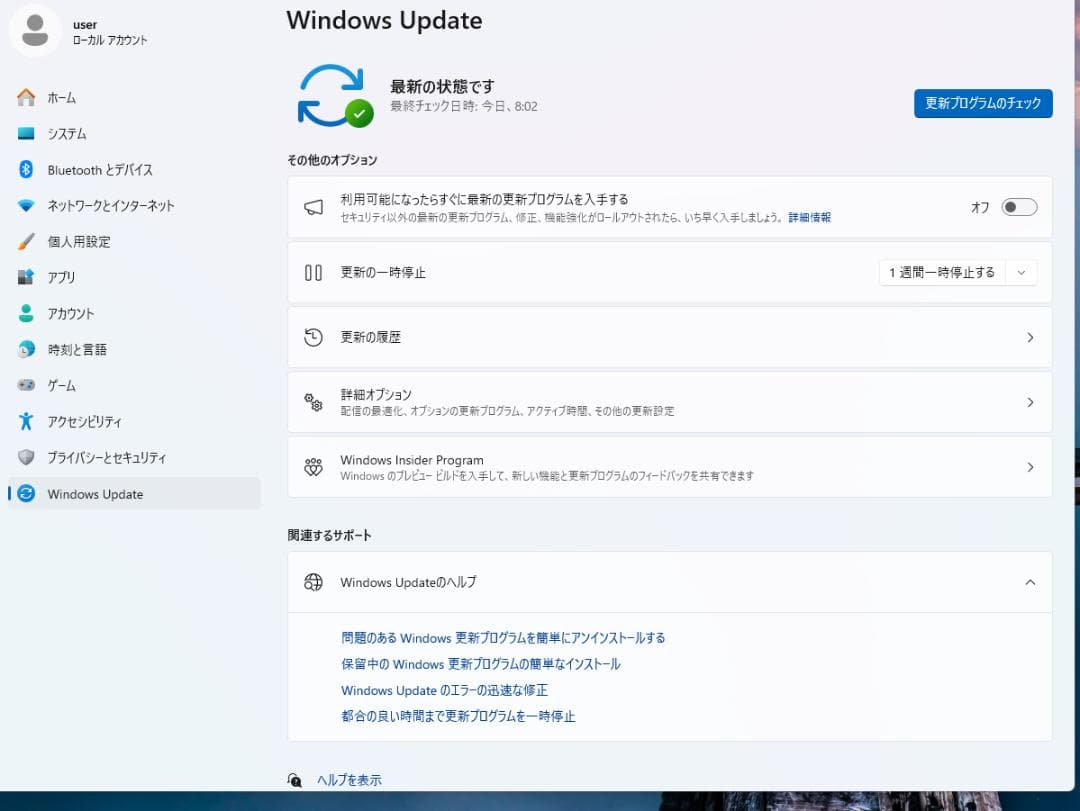Collapse the Windows Updateのヘルプ section
Image resolution: width=1080 pixels, height=811 pixels.
click(x=1031, y=582)
